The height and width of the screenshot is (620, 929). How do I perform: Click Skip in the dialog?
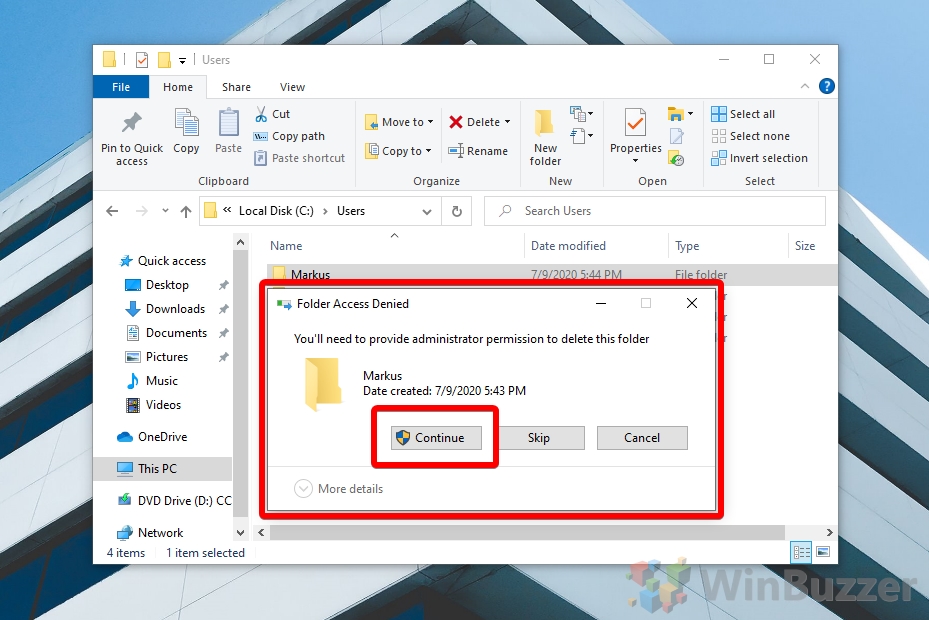[x=539, y=437]
